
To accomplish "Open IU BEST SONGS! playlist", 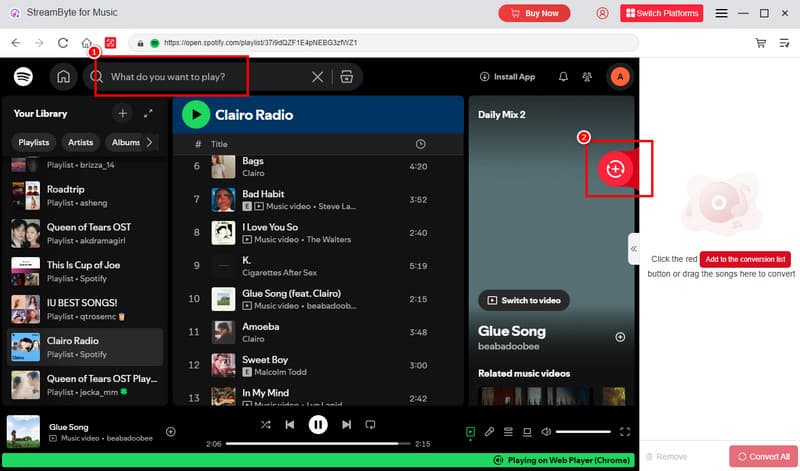I will [85, 309].
